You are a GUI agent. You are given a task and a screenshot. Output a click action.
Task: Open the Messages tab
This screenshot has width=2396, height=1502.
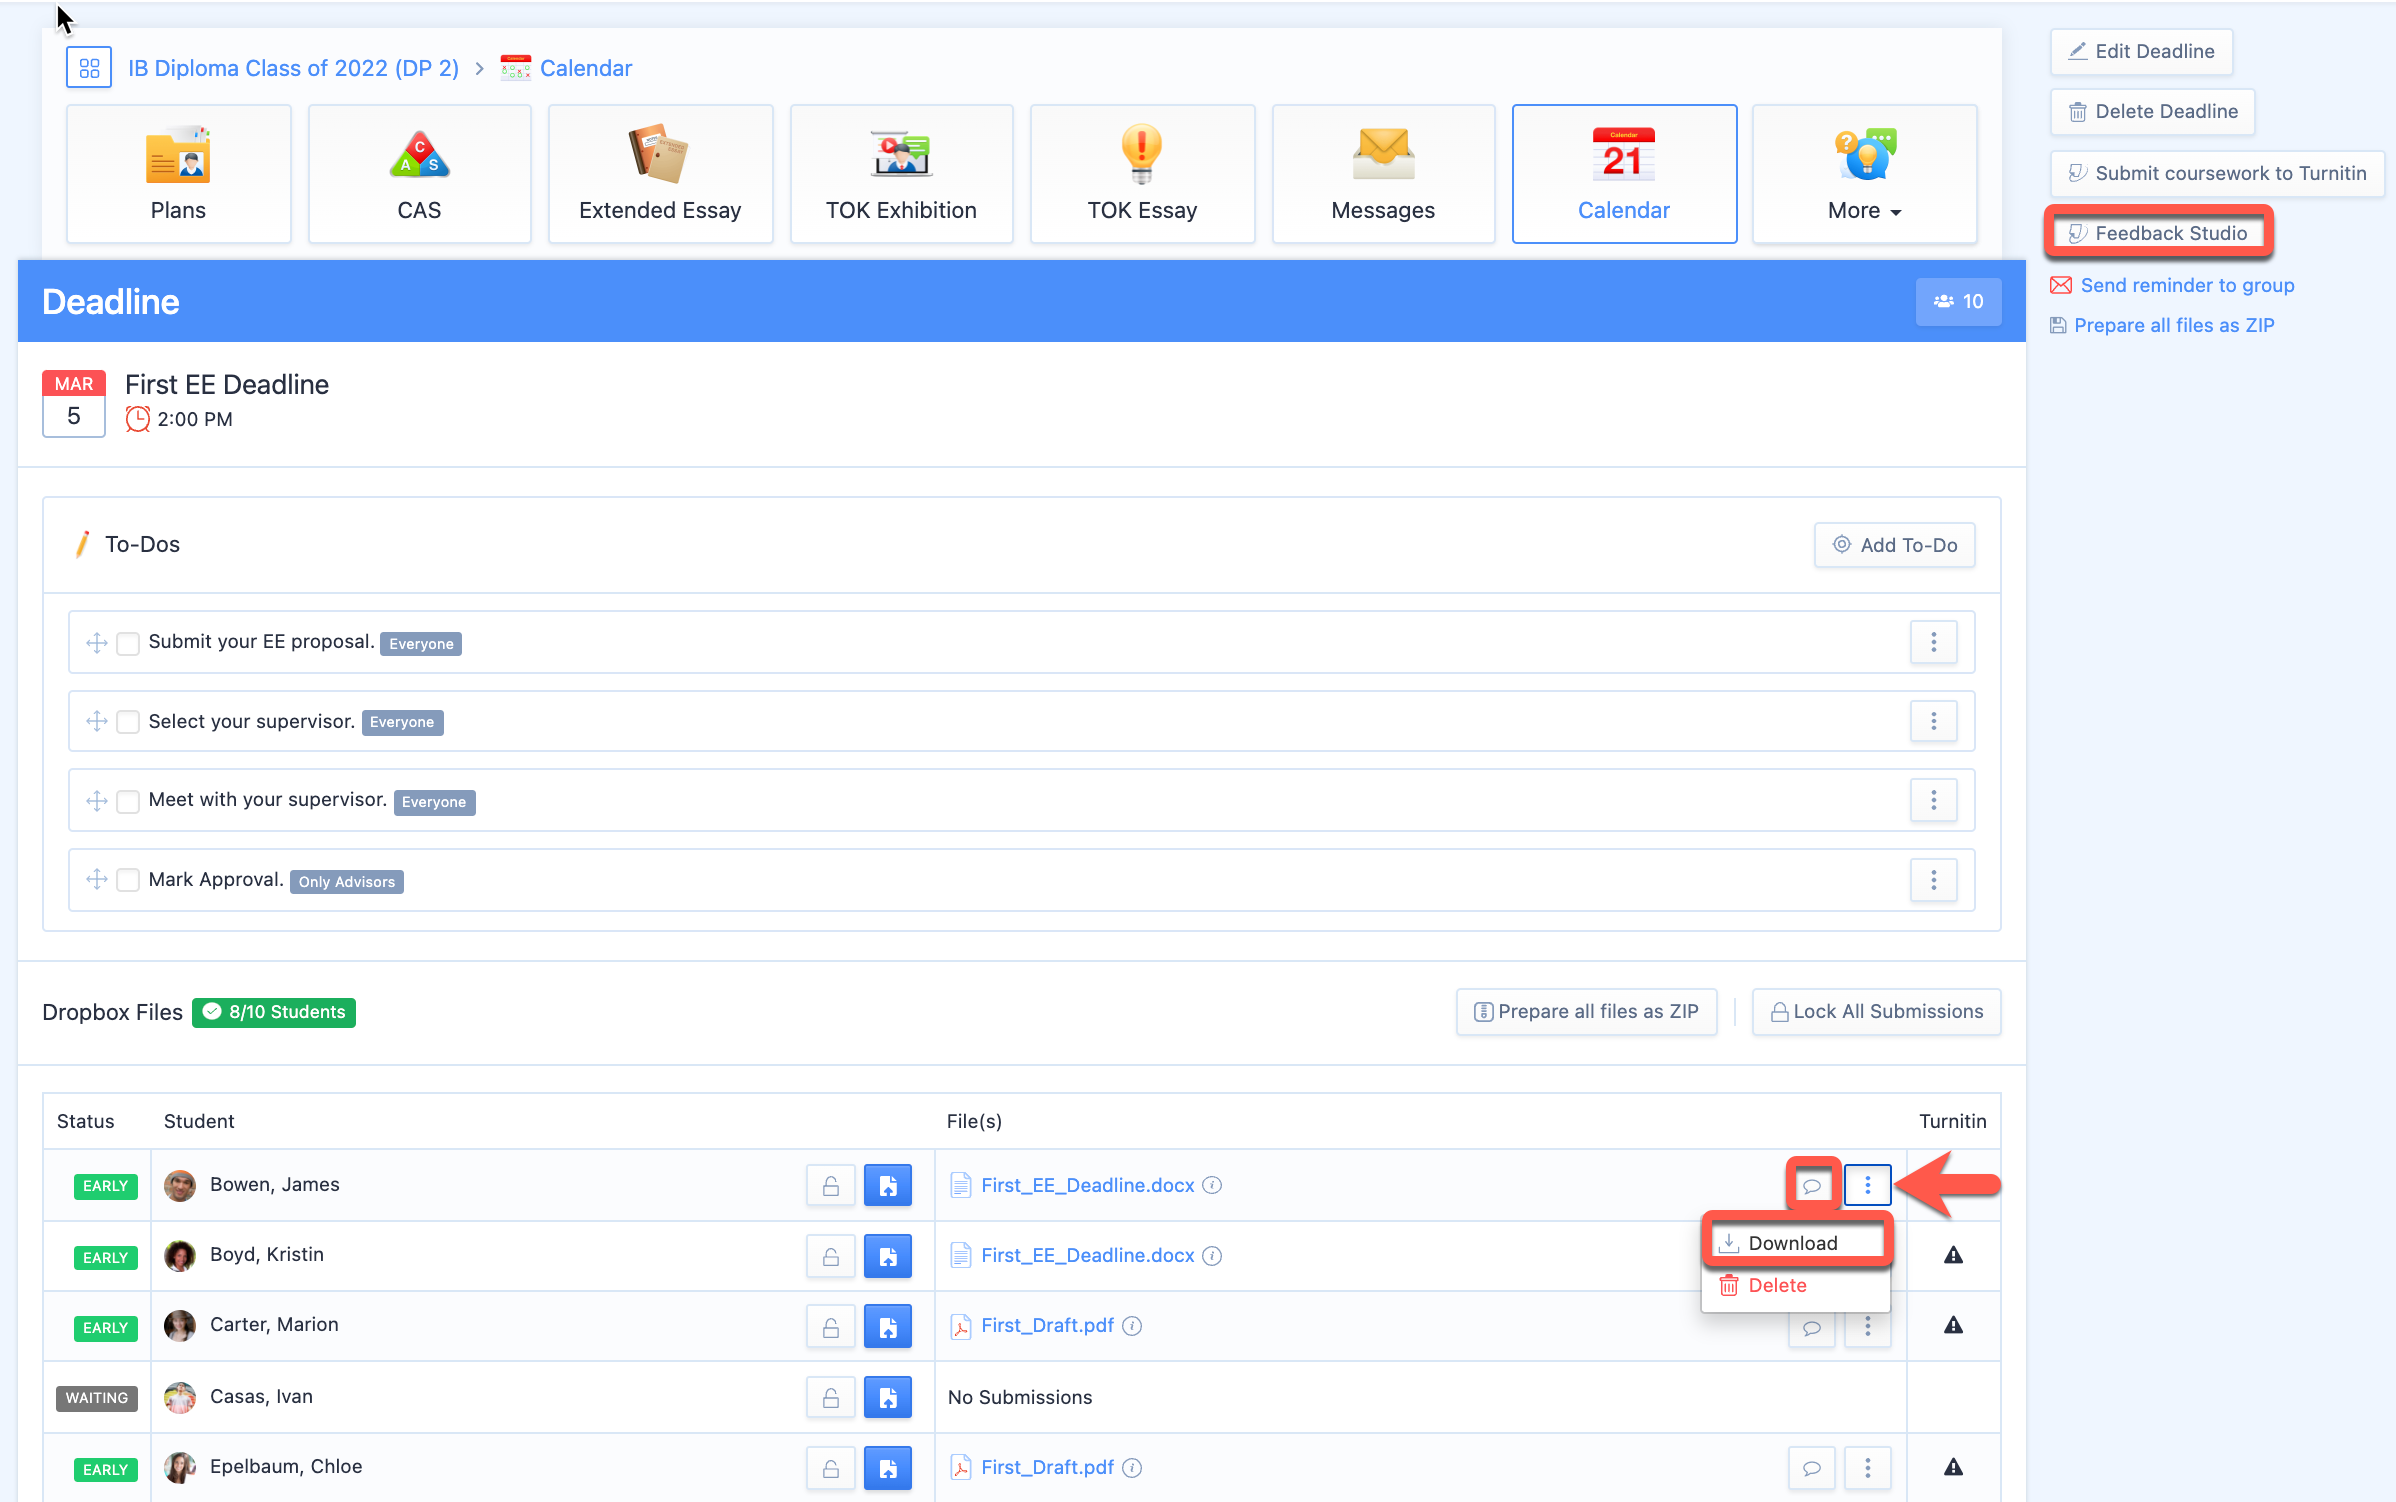1384,174
